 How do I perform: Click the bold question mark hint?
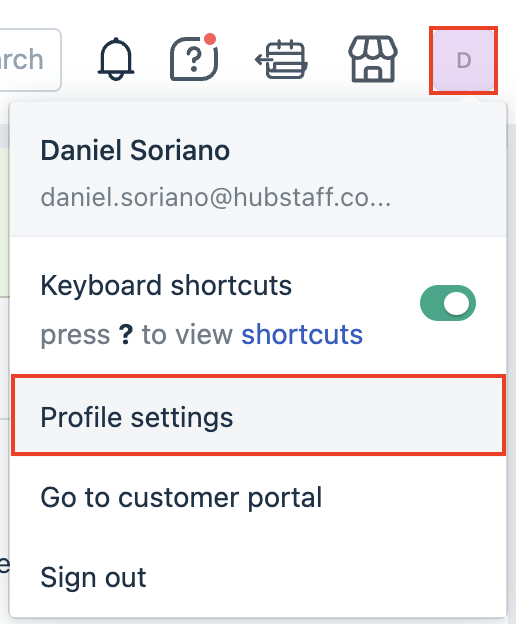click(126, 334)
